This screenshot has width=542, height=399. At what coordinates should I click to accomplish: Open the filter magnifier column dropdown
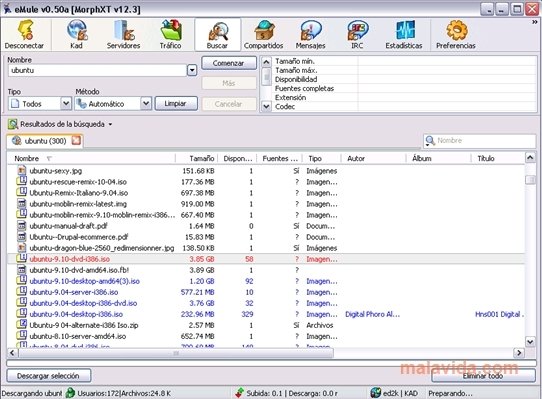[x=430, y=140]
